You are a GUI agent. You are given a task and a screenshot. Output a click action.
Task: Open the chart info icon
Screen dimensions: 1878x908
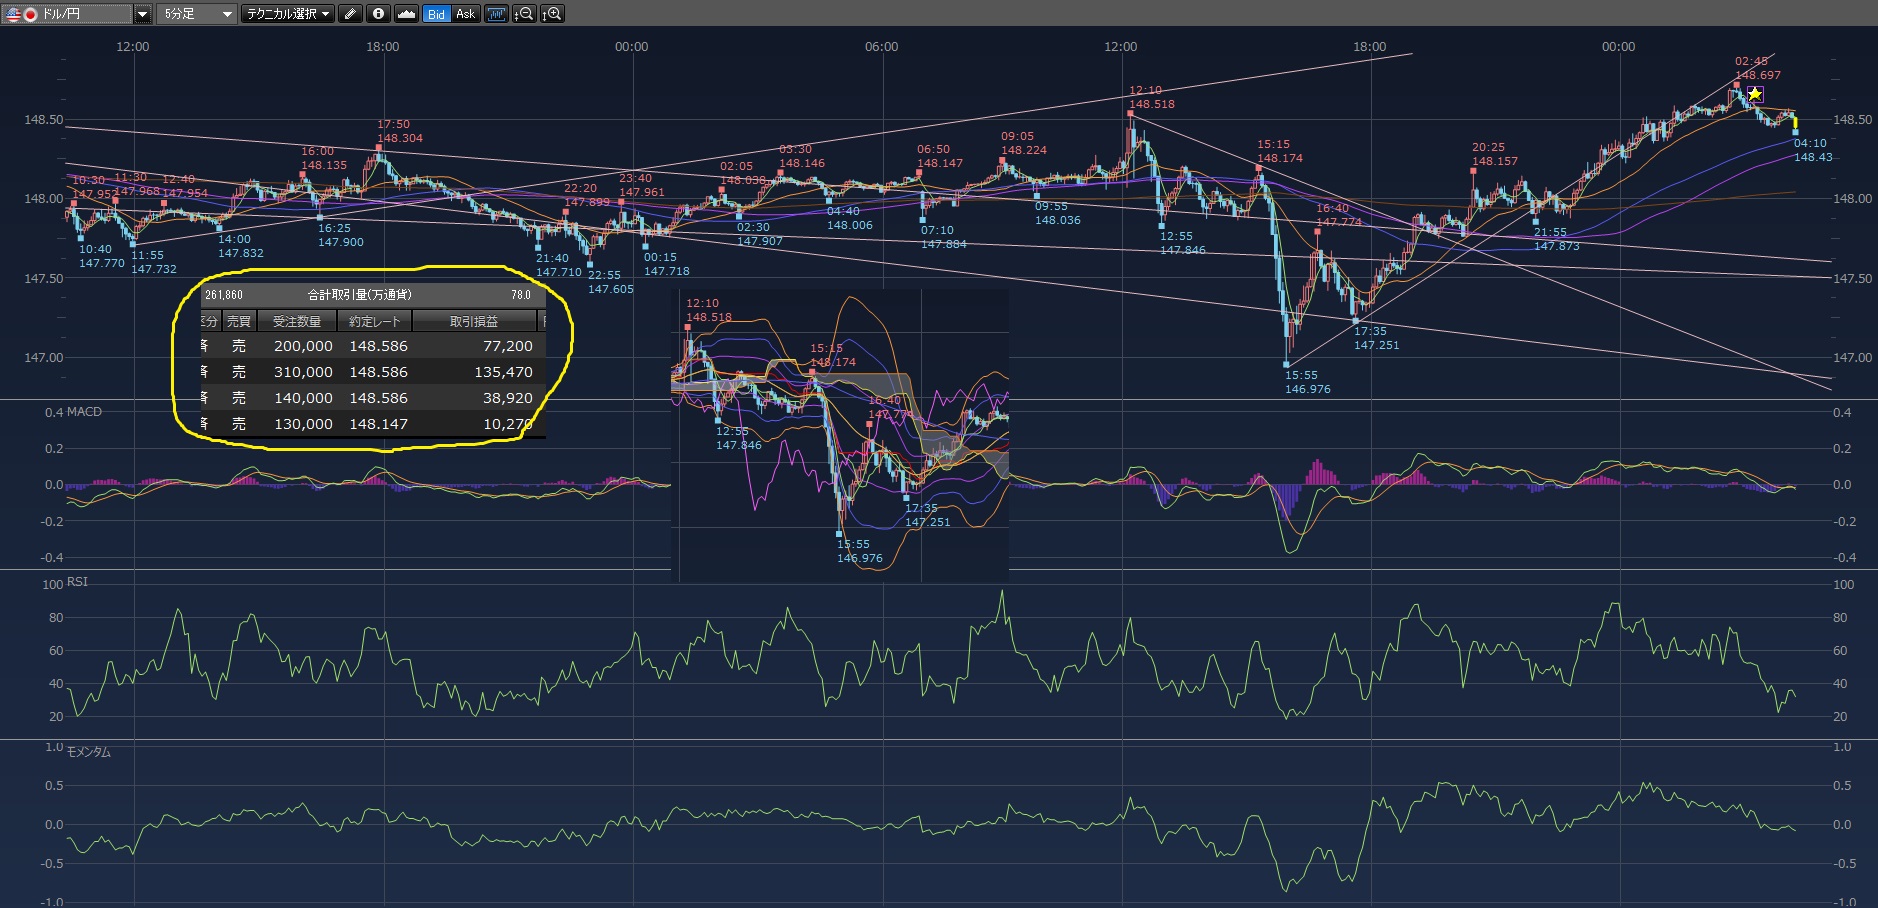[378, 14]
